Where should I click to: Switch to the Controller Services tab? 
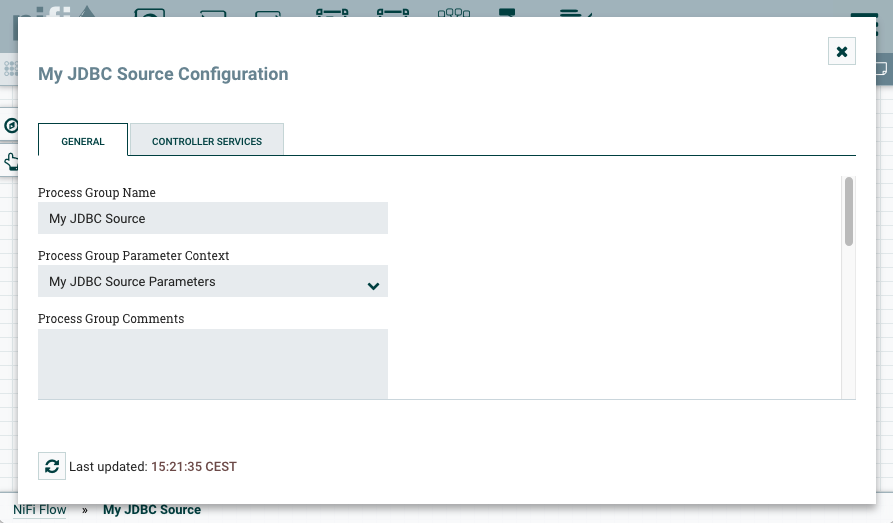[x=207, y=141]
